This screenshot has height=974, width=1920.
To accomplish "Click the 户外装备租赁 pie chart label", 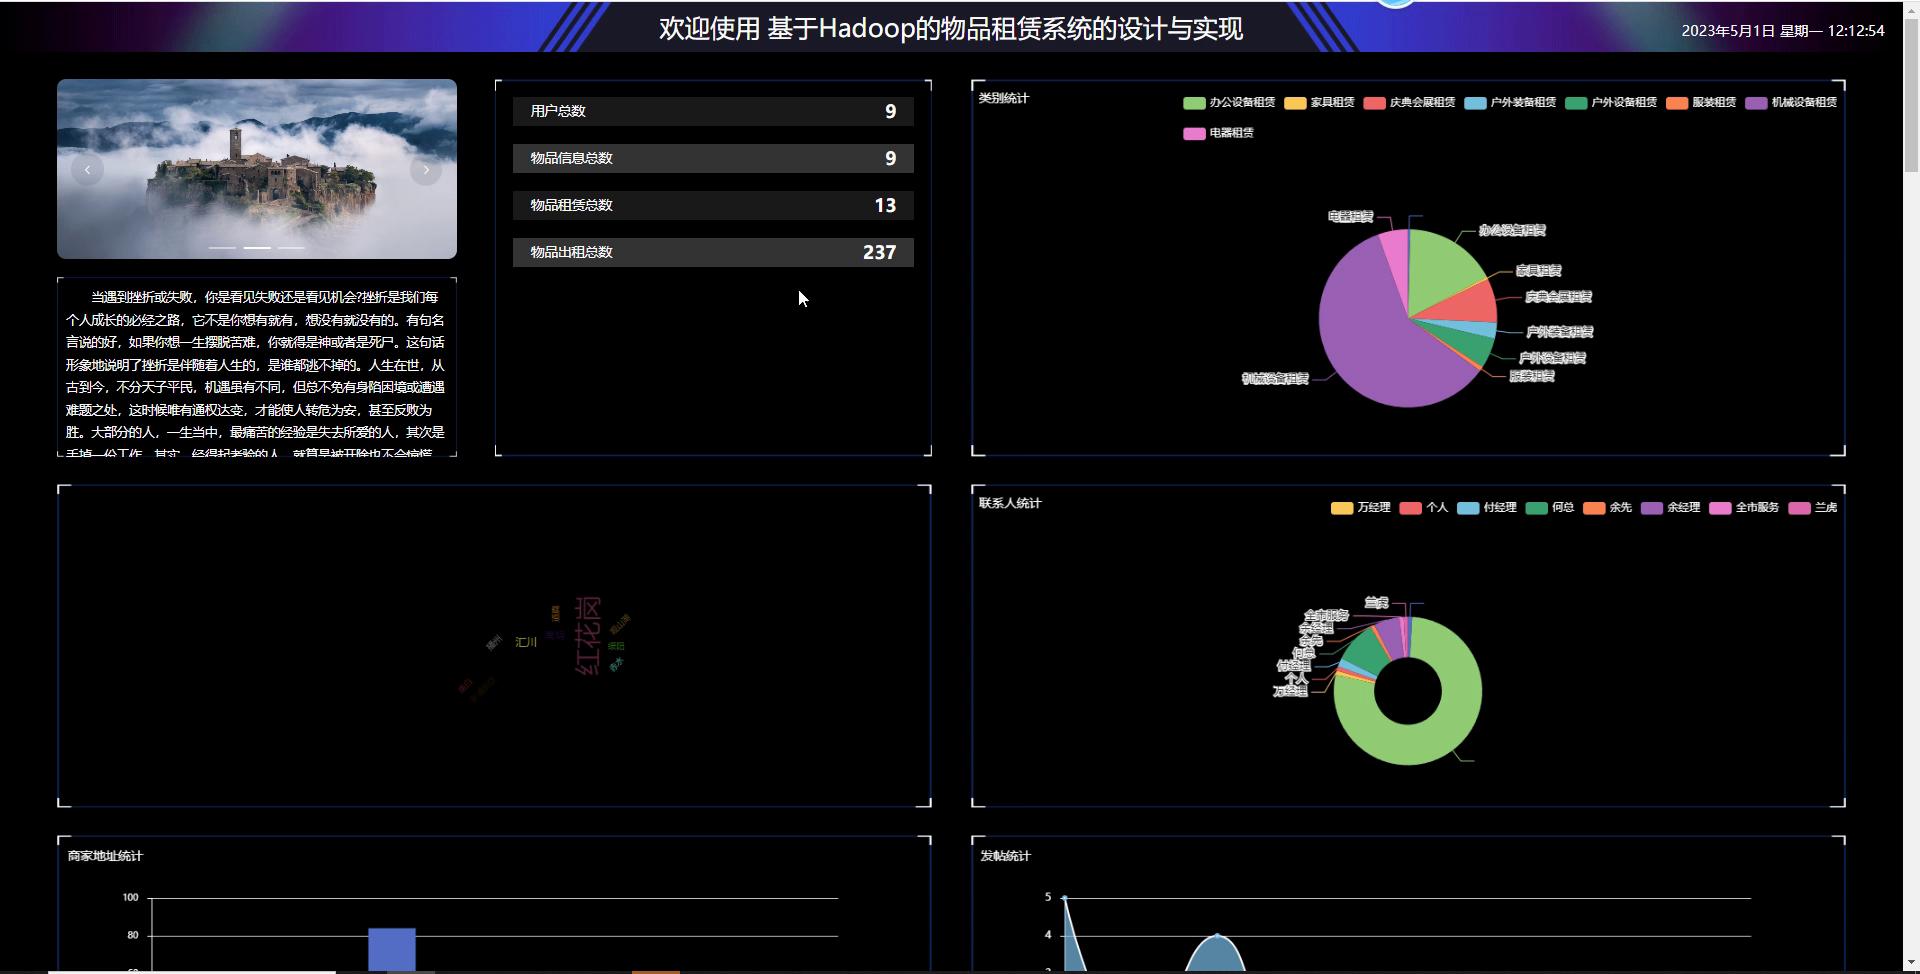I will pos(1559,332).
